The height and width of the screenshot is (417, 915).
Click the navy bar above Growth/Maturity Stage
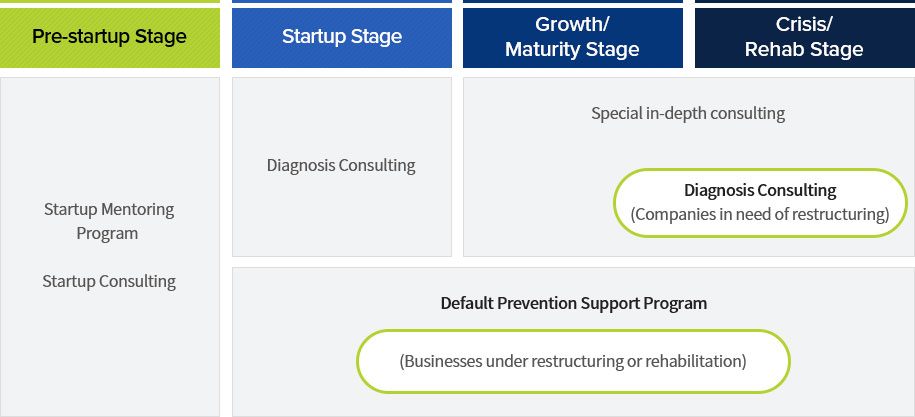point(572,1)
